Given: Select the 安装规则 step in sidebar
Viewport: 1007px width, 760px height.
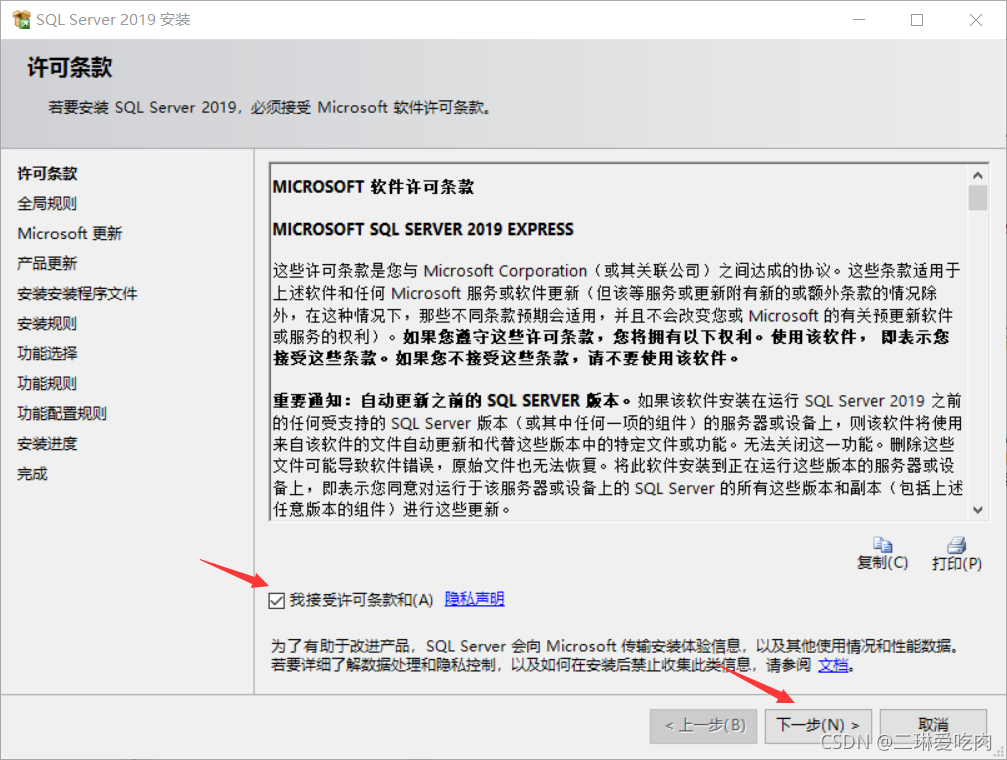Looking at the screenshot, I should [47, 324].
